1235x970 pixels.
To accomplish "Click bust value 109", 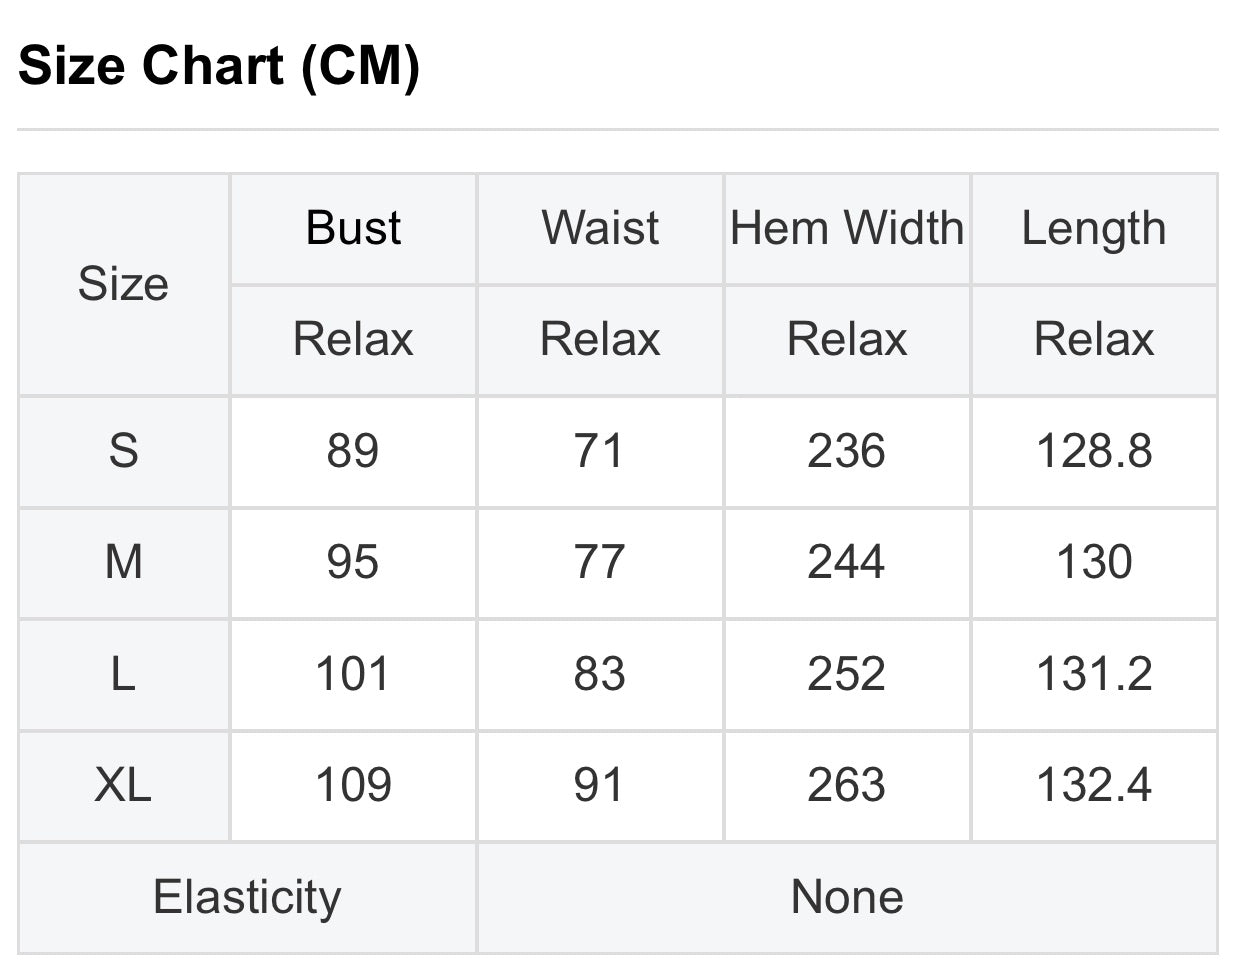I will [x=353, y=785].
